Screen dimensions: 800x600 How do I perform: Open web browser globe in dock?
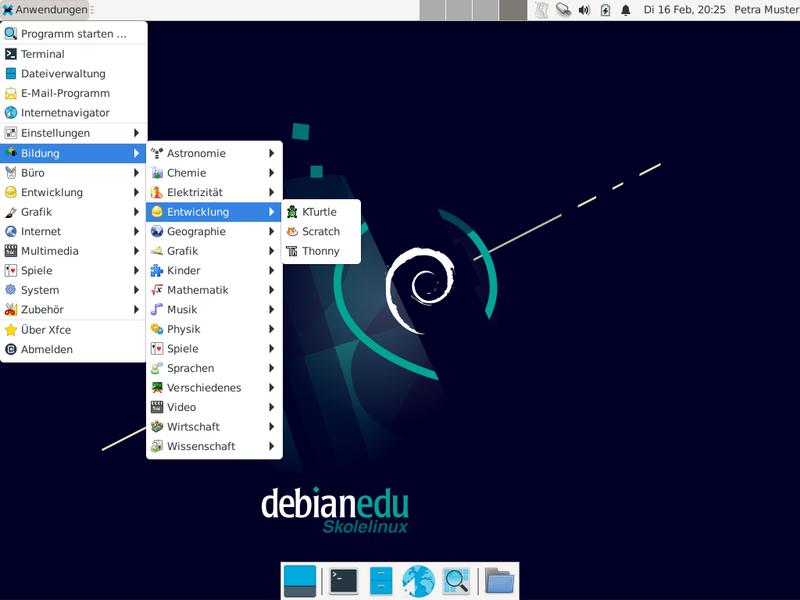pos(418,581)
